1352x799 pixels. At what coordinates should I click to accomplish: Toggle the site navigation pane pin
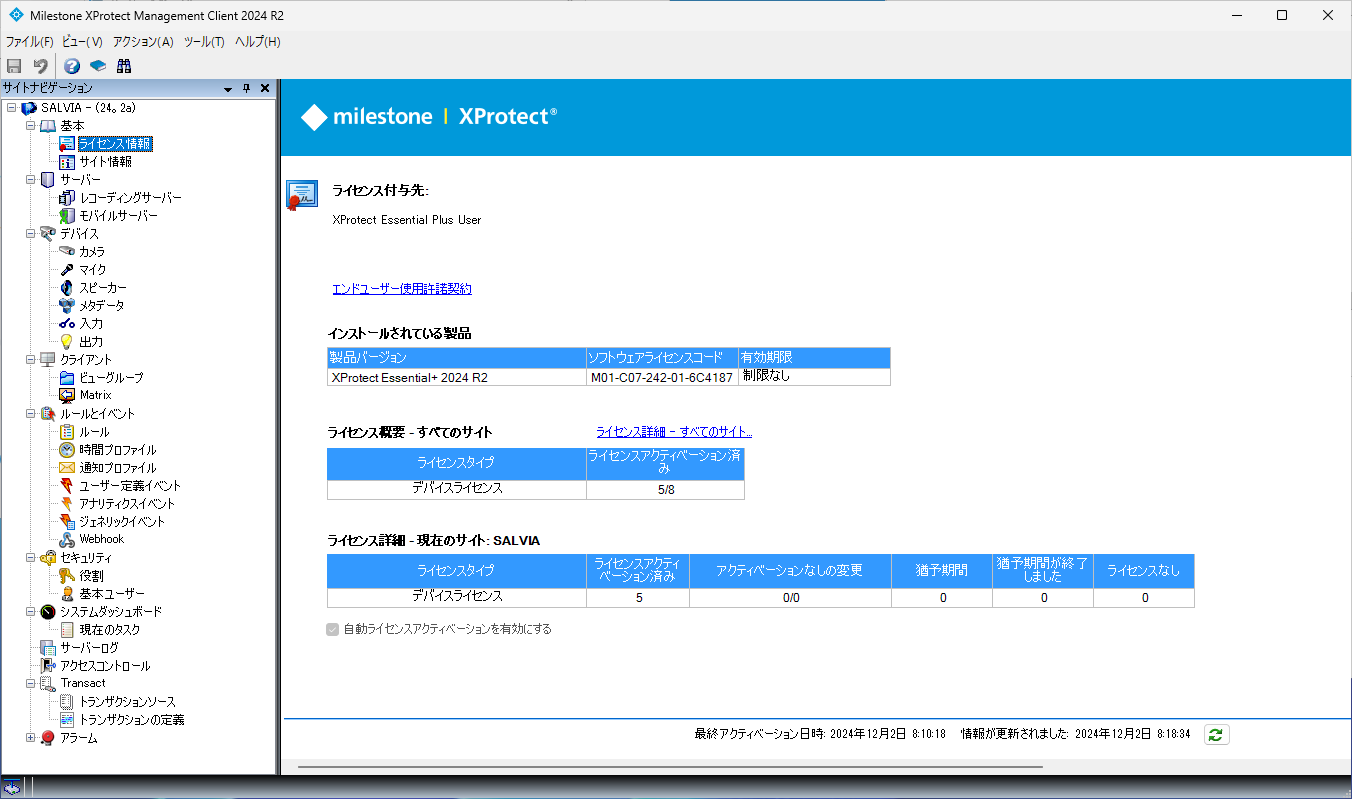tap(247, 89)
